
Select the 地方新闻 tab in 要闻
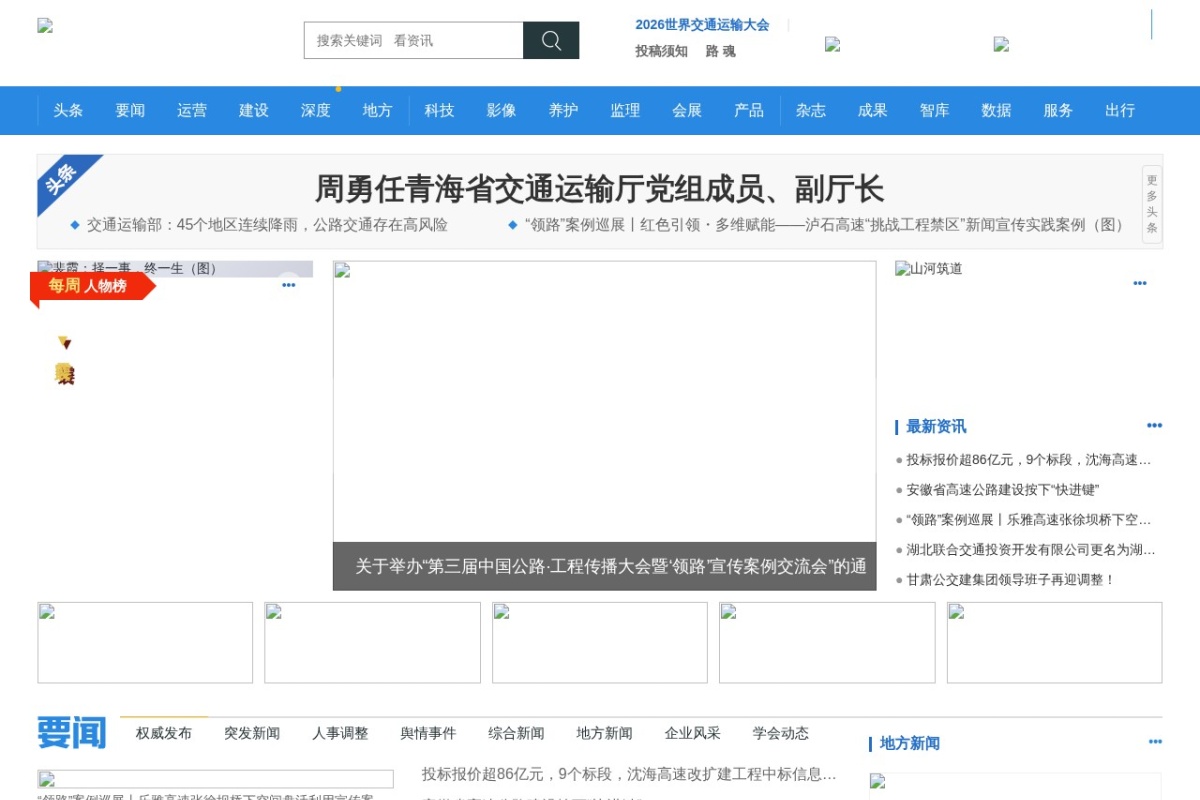click(604, 733)
